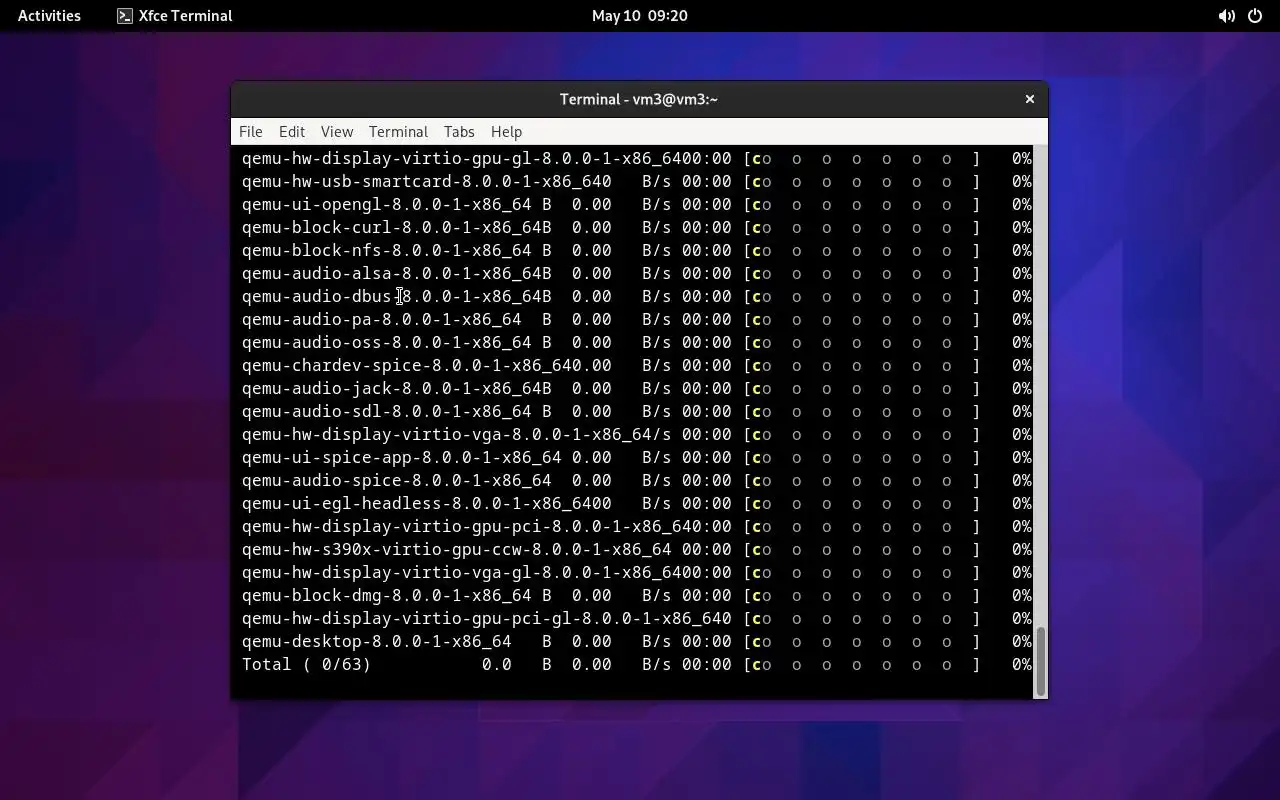Viewport: 1280px width, 800px height.
Task: Click the 0% value on the Total row
Action: tap(1021, 665)
